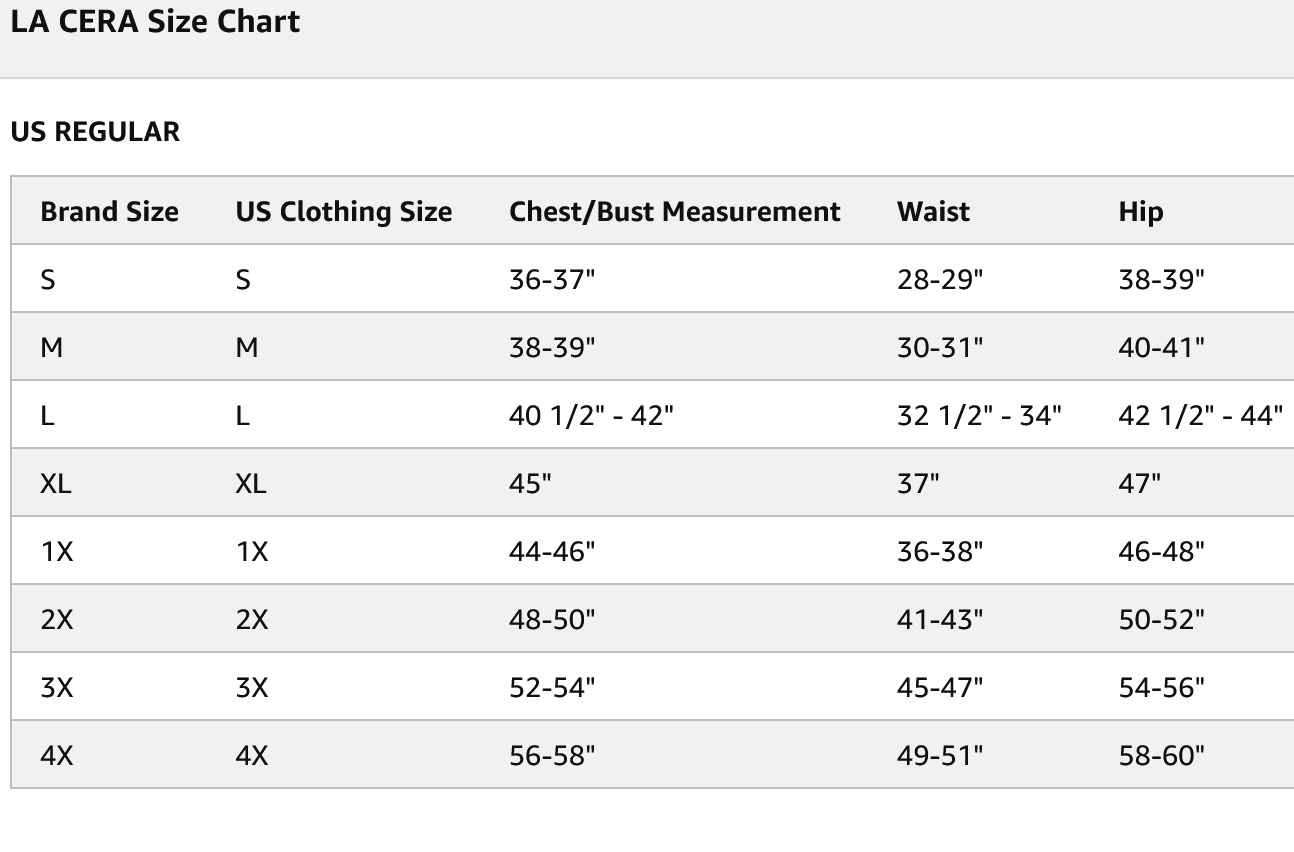
Task: Click the 48-50" chest measurement cell
Action: [x=552, y=619]
